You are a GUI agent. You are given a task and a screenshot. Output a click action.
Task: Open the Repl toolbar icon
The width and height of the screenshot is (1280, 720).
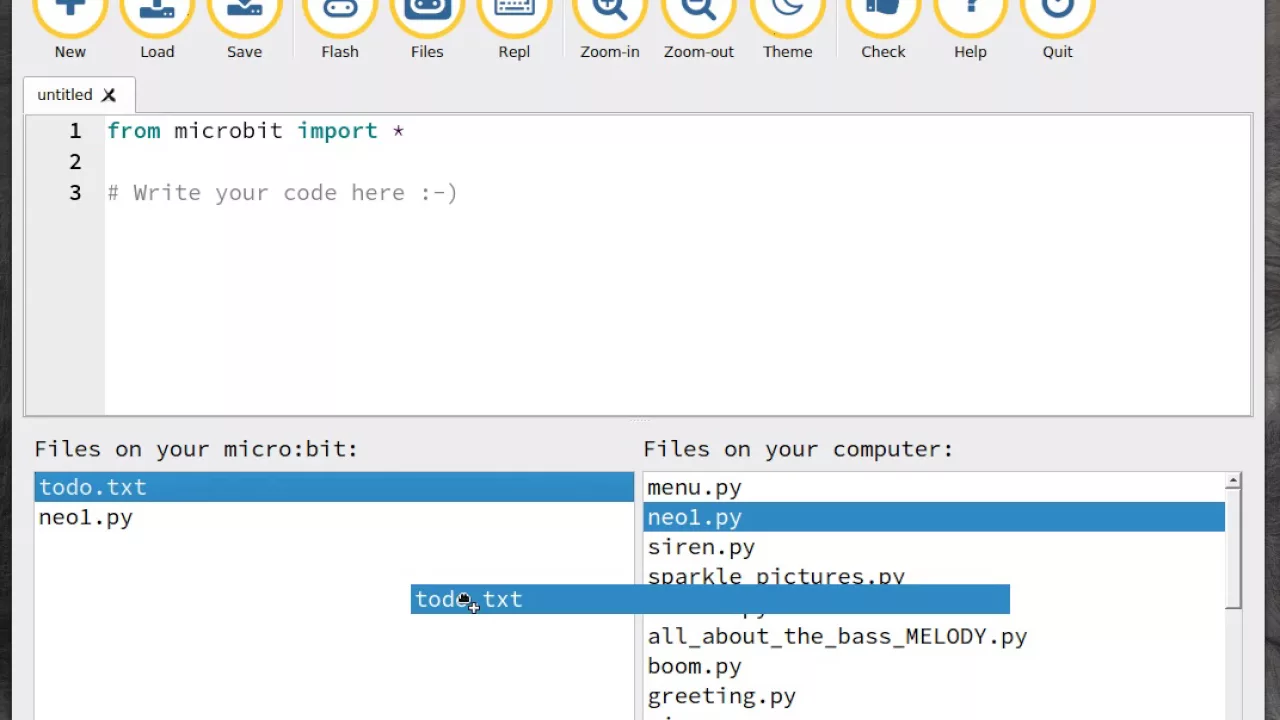[514, 18]
